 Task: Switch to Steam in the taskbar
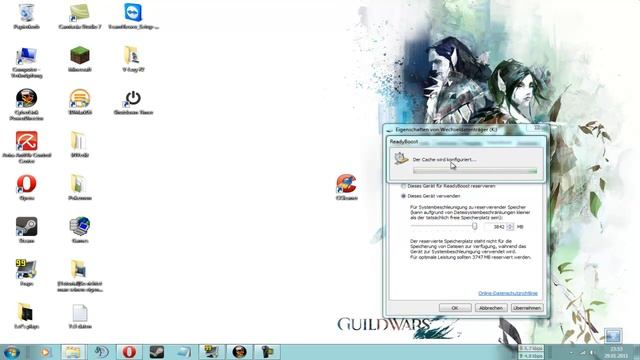[157, 352]
